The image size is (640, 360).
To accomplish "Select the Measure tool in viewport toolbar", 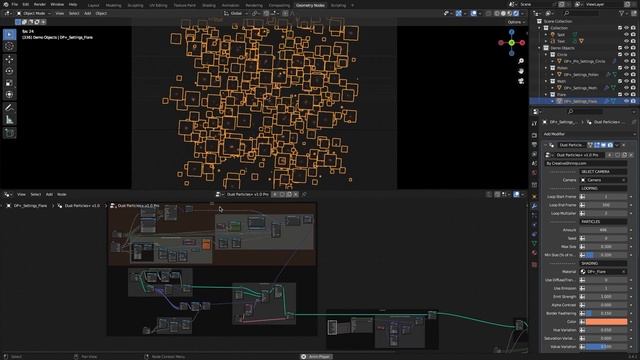I will (9, 120).
